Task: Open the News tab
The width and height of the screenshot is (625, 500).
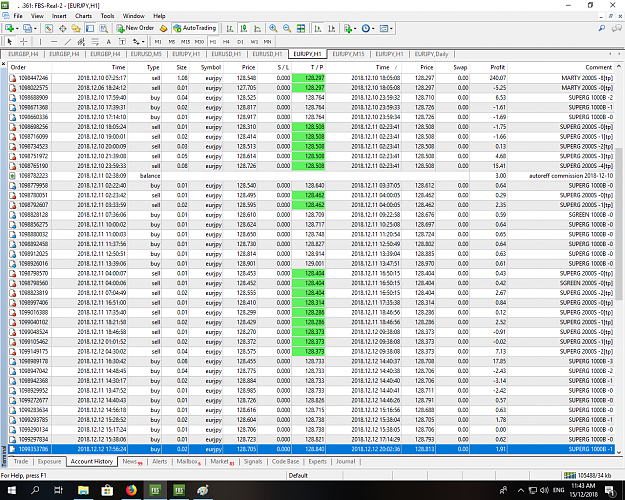Action: pos(132,461)
